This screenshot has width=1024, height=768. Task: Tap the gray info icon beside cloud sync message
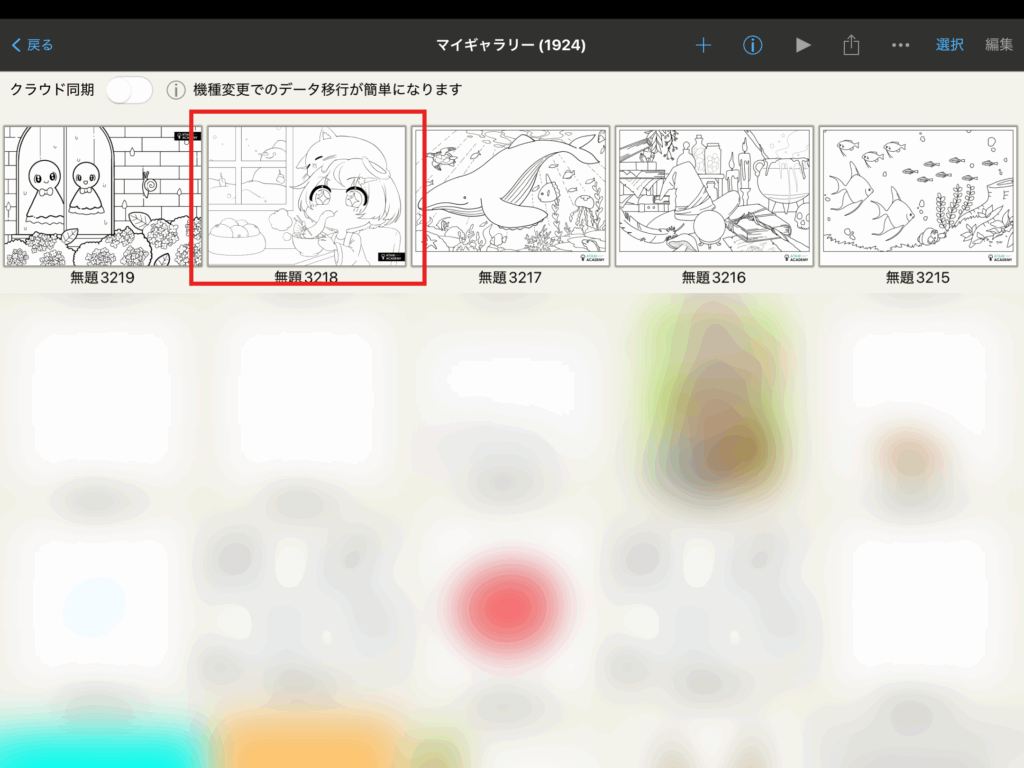coord(175,90)
